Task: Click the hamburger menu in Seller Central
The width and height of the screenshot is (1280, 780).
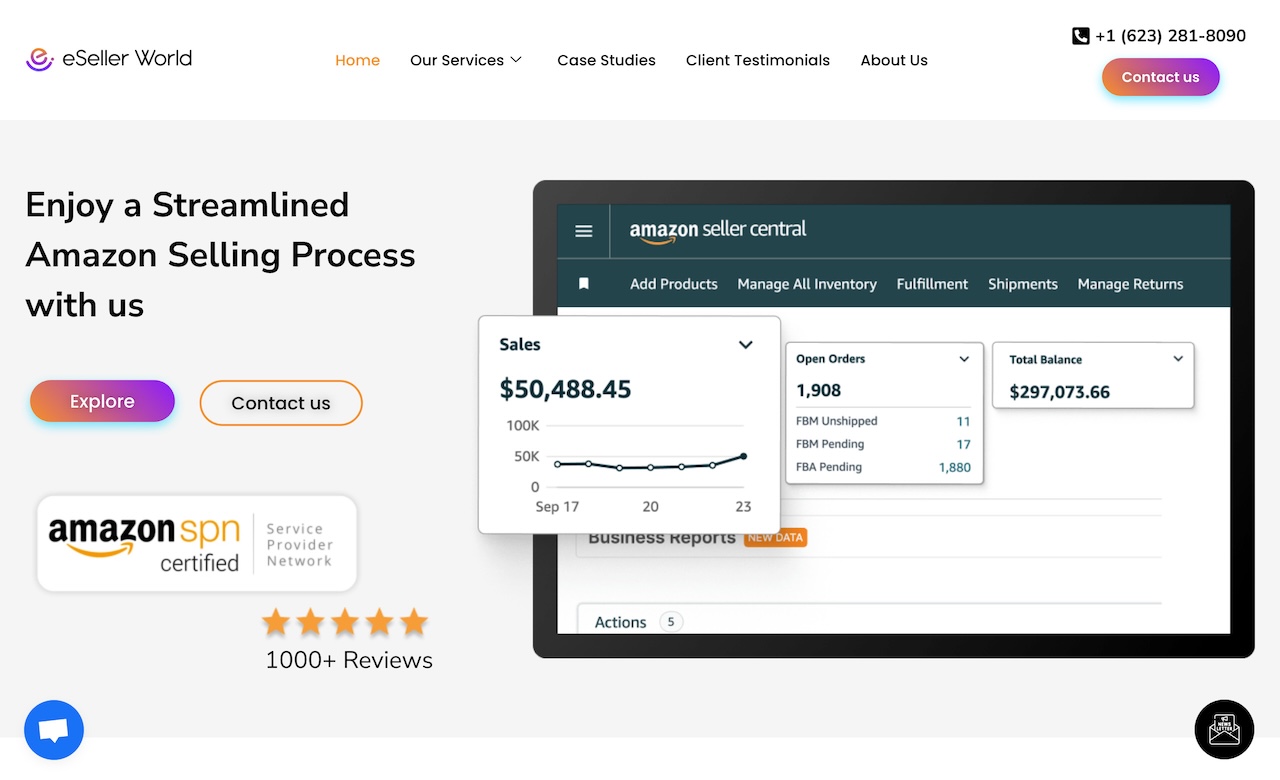Action: point(584,231)
